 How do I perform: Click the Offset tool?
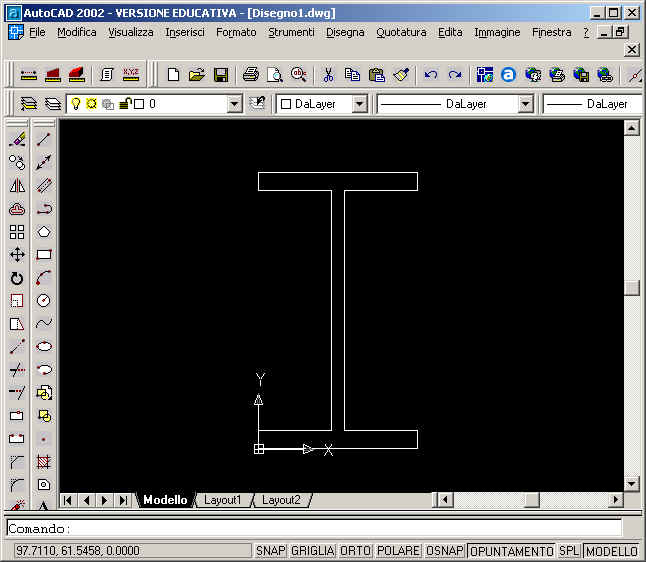17,208
